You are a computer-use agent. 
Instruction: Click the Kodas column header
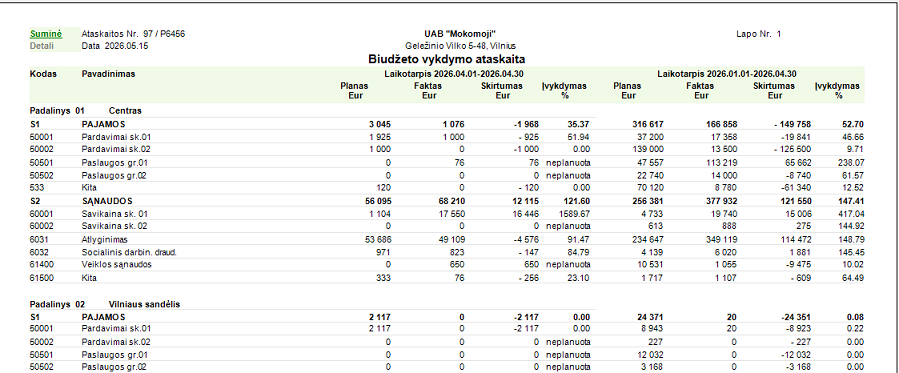click(x=43, y=74)
